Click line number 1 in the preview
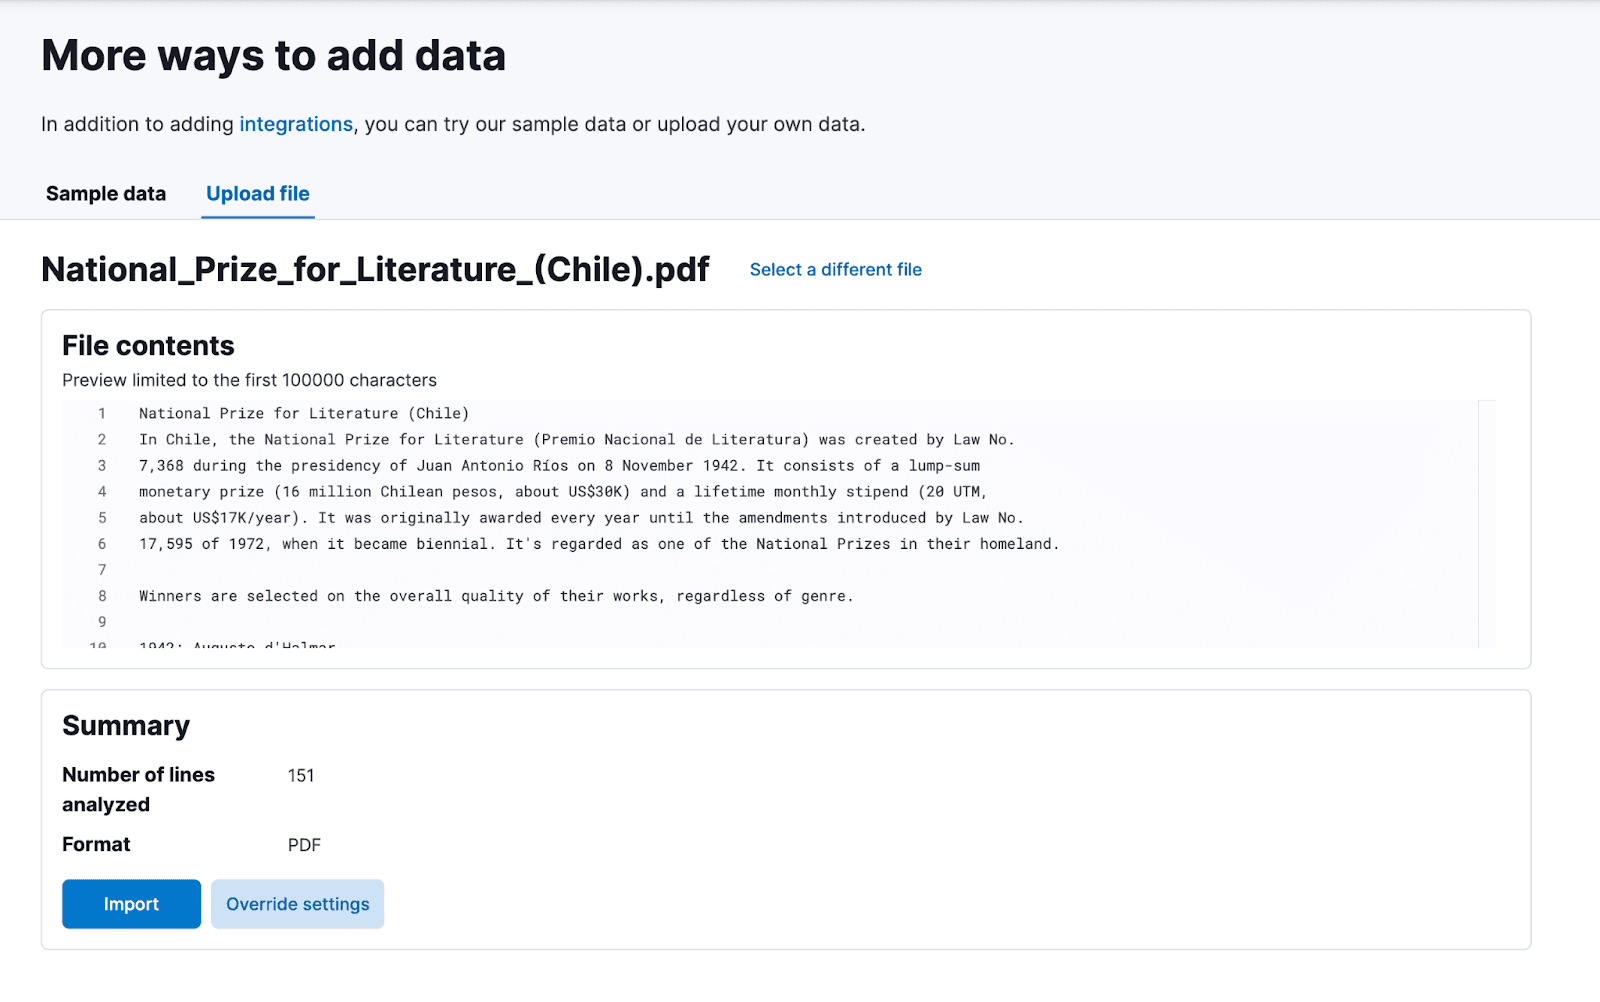 click(x=101, y=413)
